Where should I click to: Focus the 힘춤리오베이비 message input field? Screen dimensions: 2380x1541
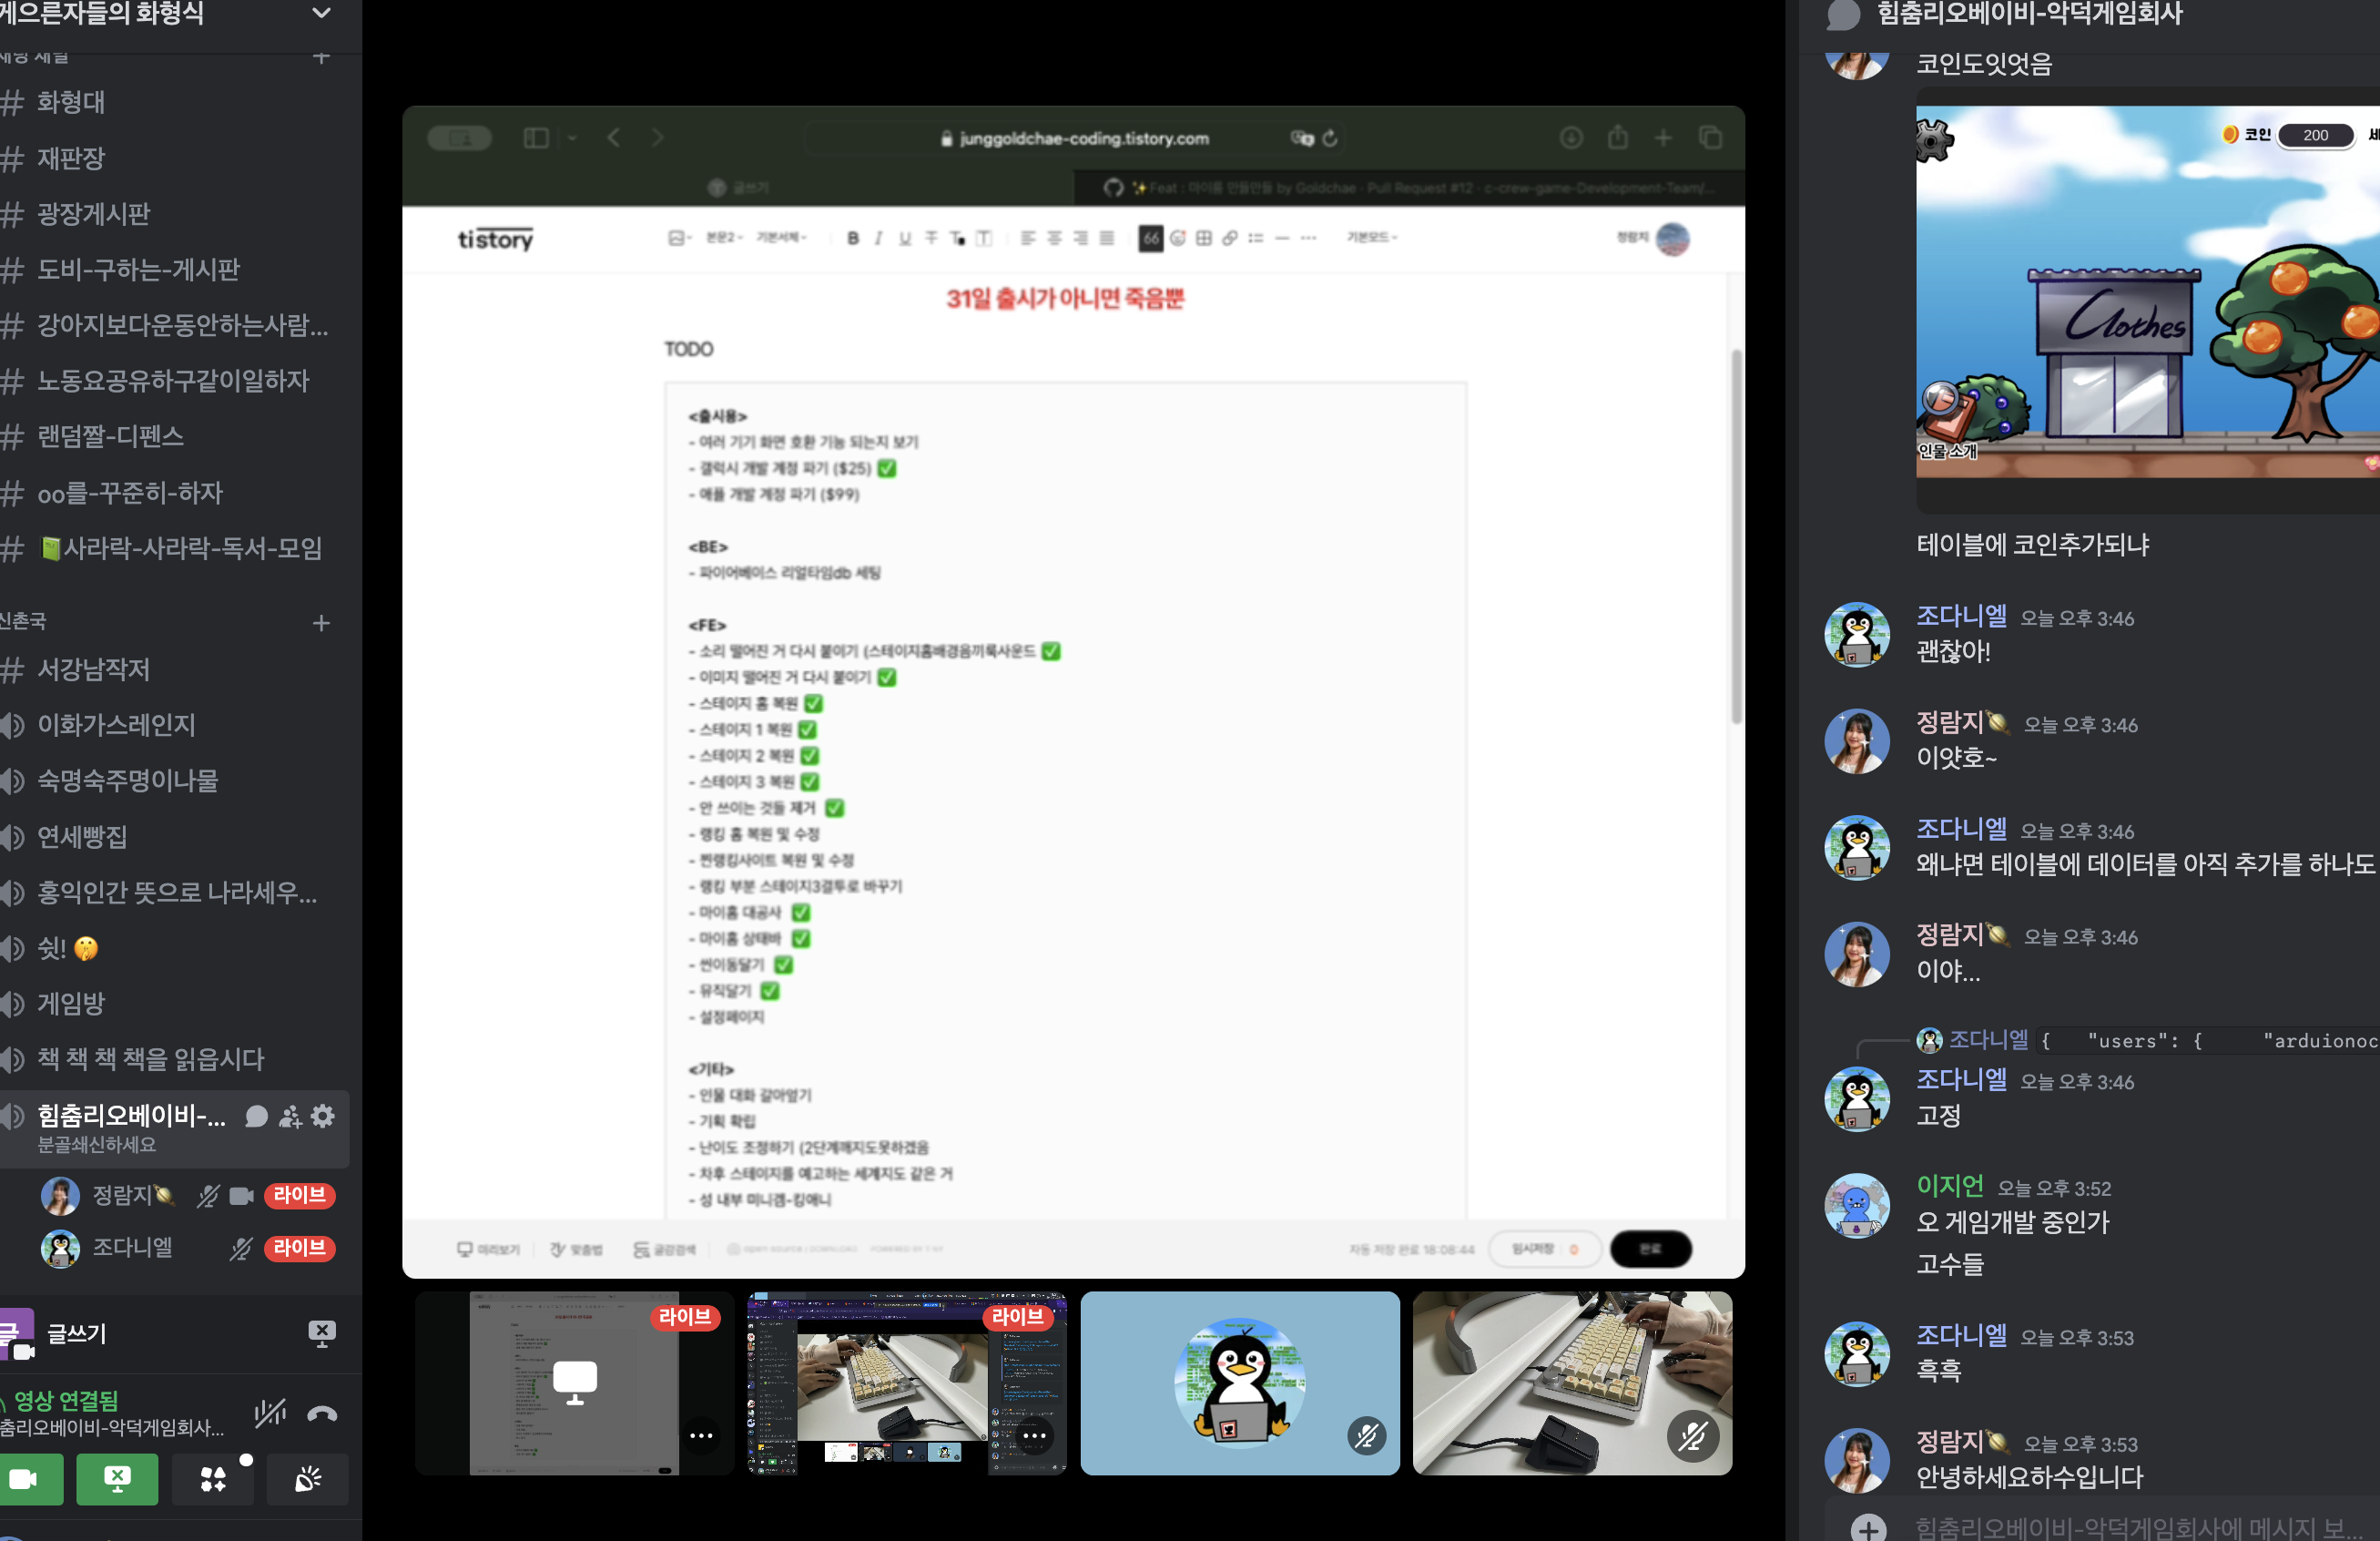coord(2138,1528)
